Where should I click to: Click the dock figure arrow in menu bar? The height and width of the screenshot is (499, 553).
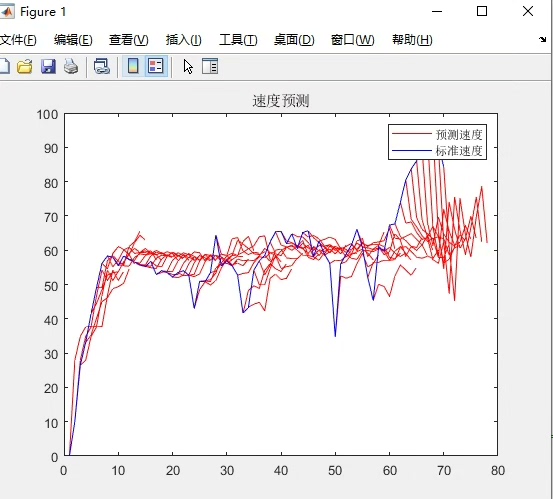(x=542, y=39)
